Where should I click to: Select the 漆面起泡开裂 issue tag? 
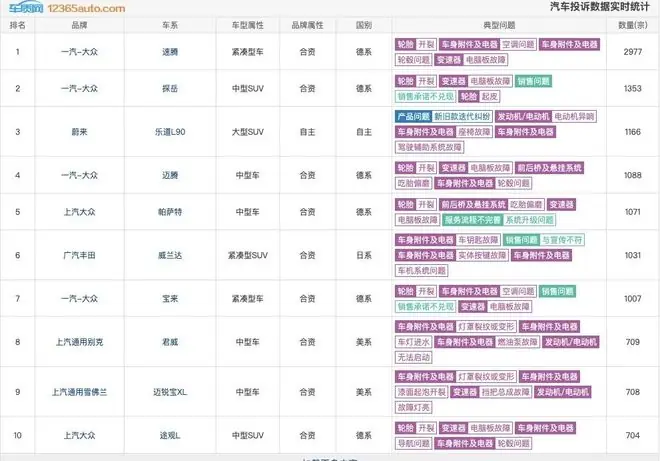pyautogui.click(x=421, y=392)
